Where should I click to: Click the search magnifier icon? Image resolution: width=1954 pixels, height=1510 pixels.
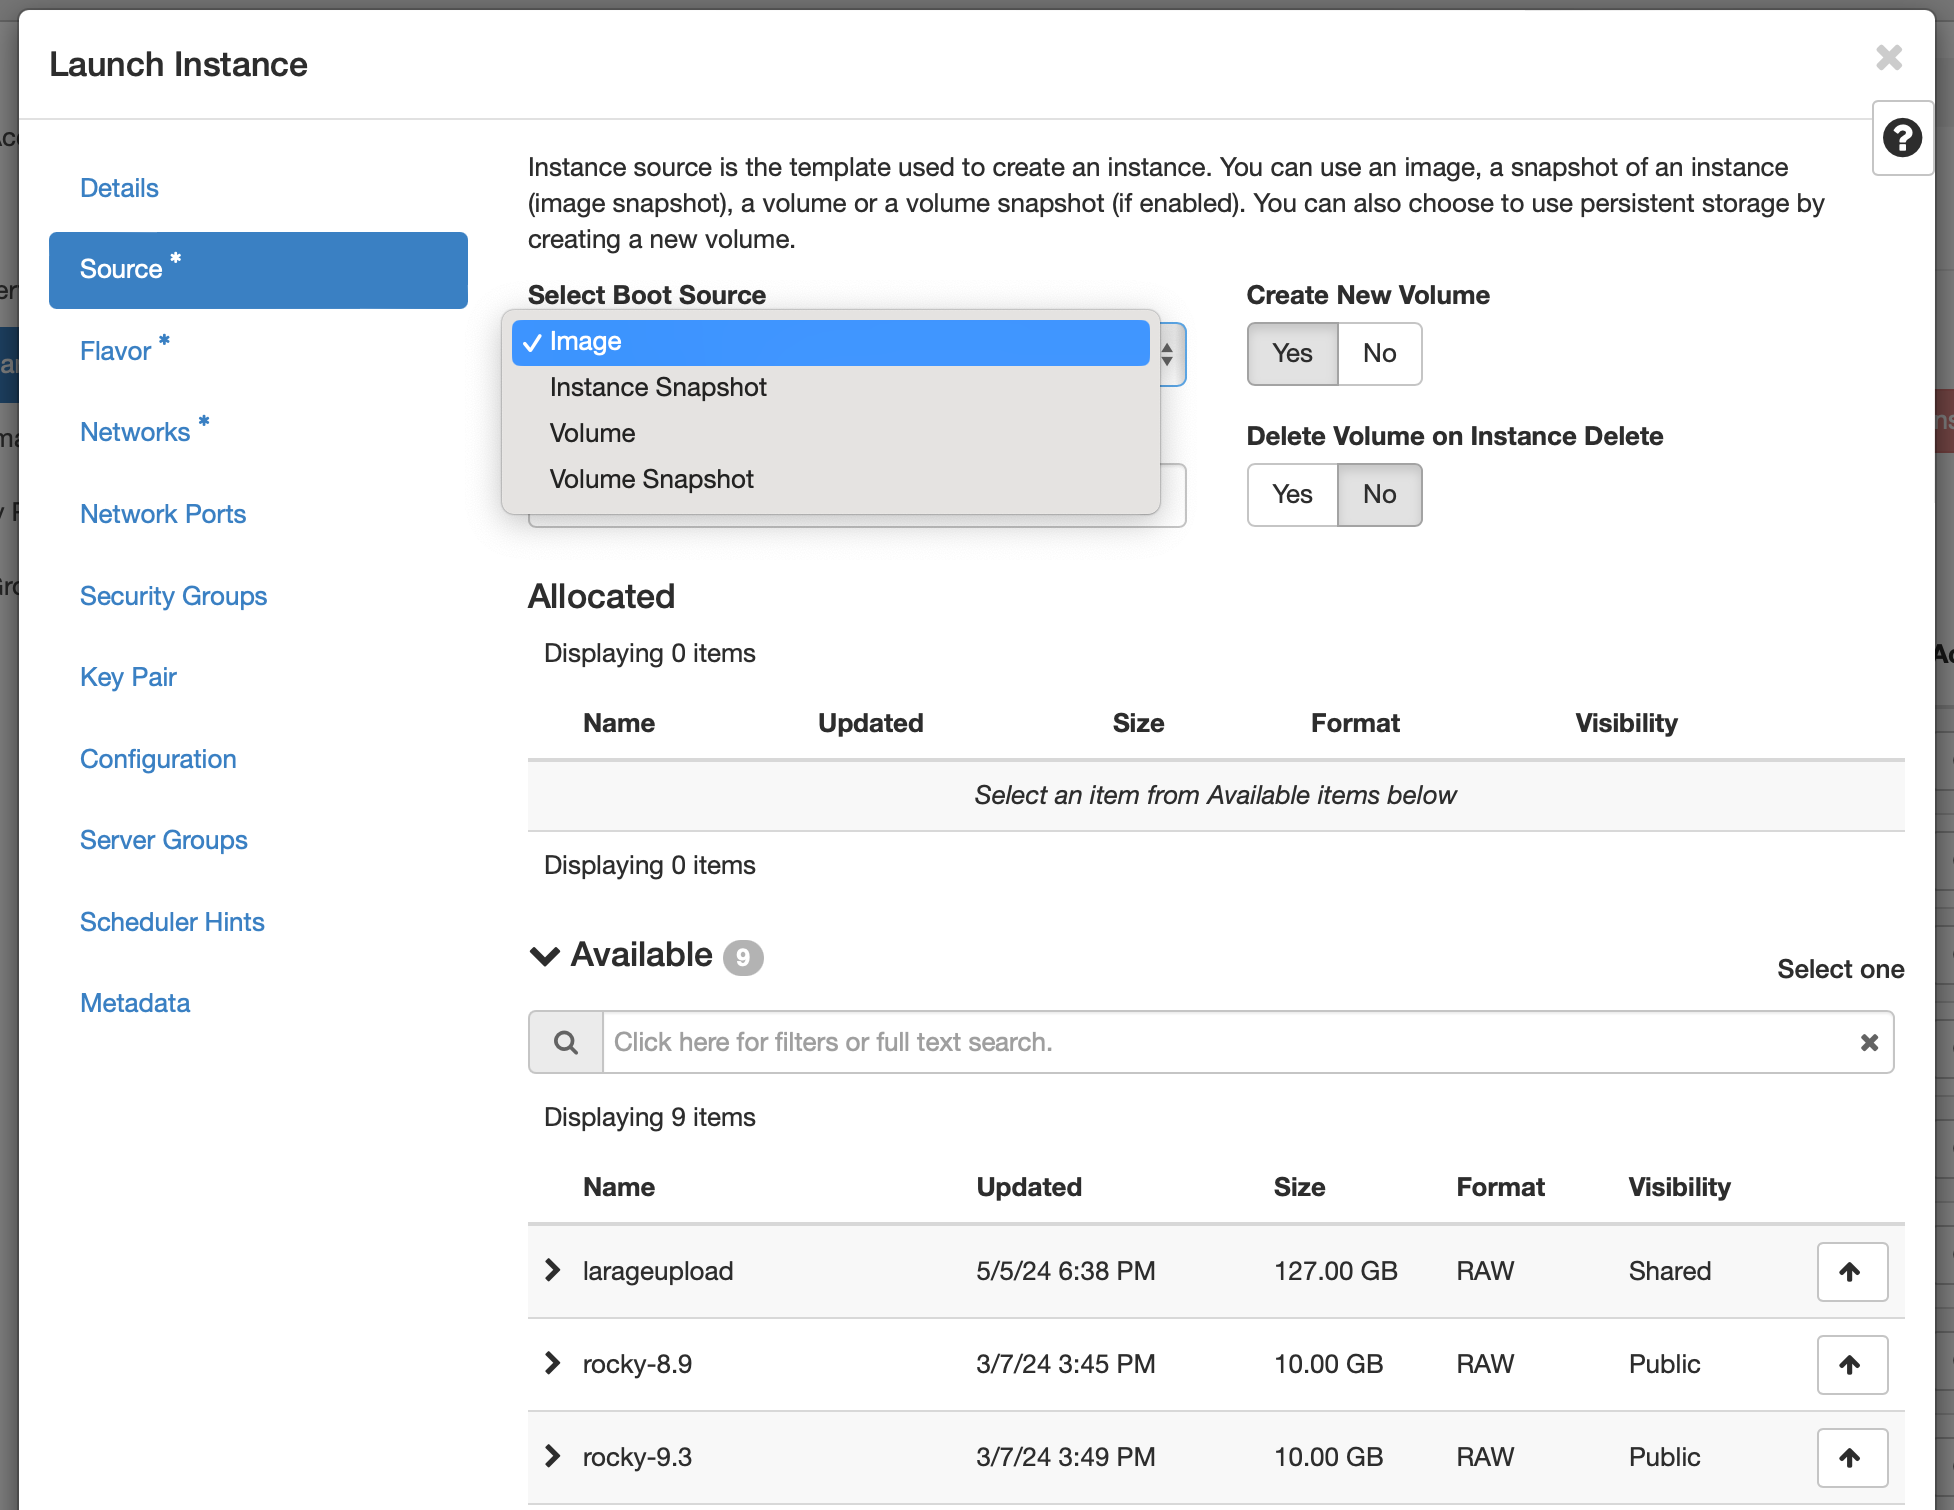tap(566, 1042)
